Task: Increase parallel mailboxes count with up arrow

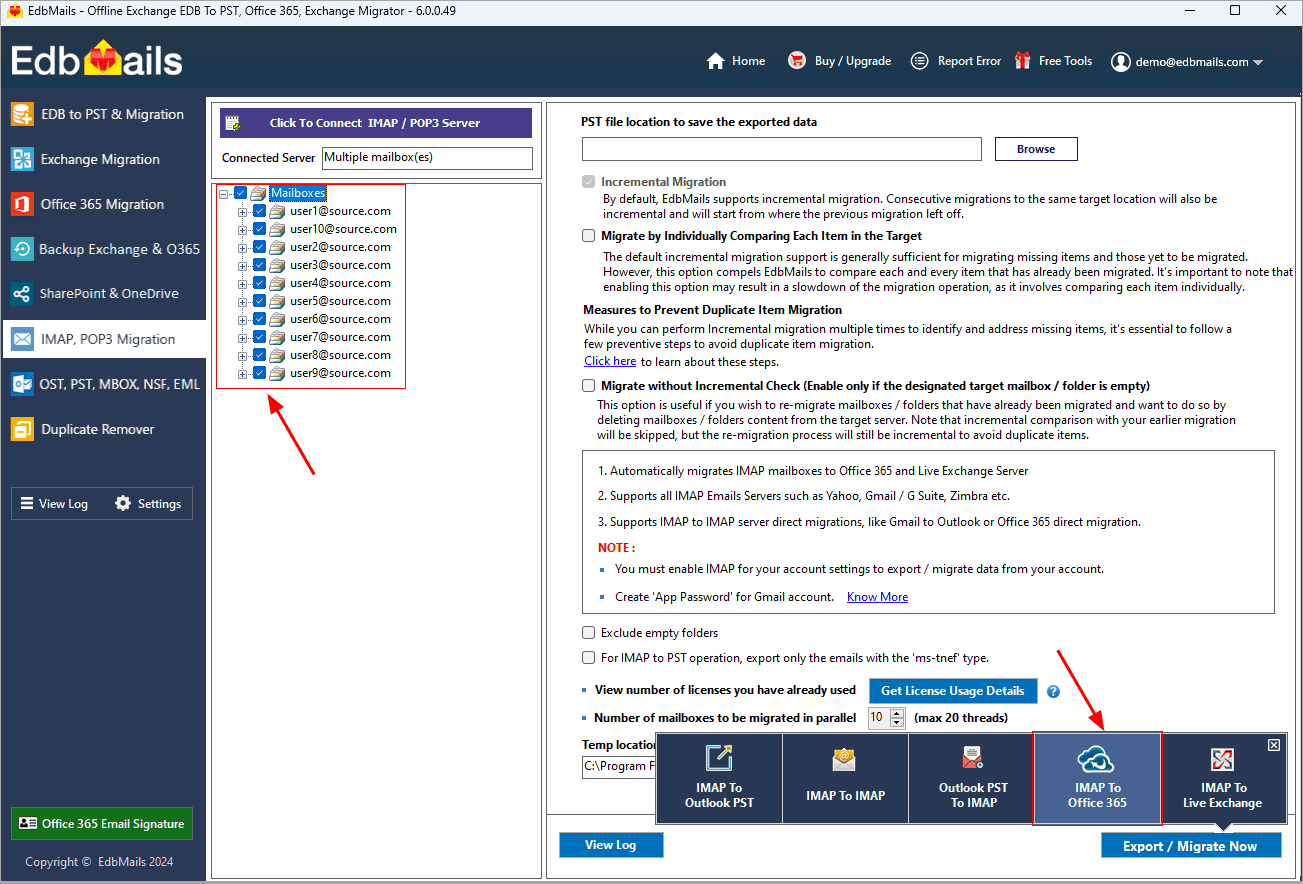Action: [x=896, y=713]
